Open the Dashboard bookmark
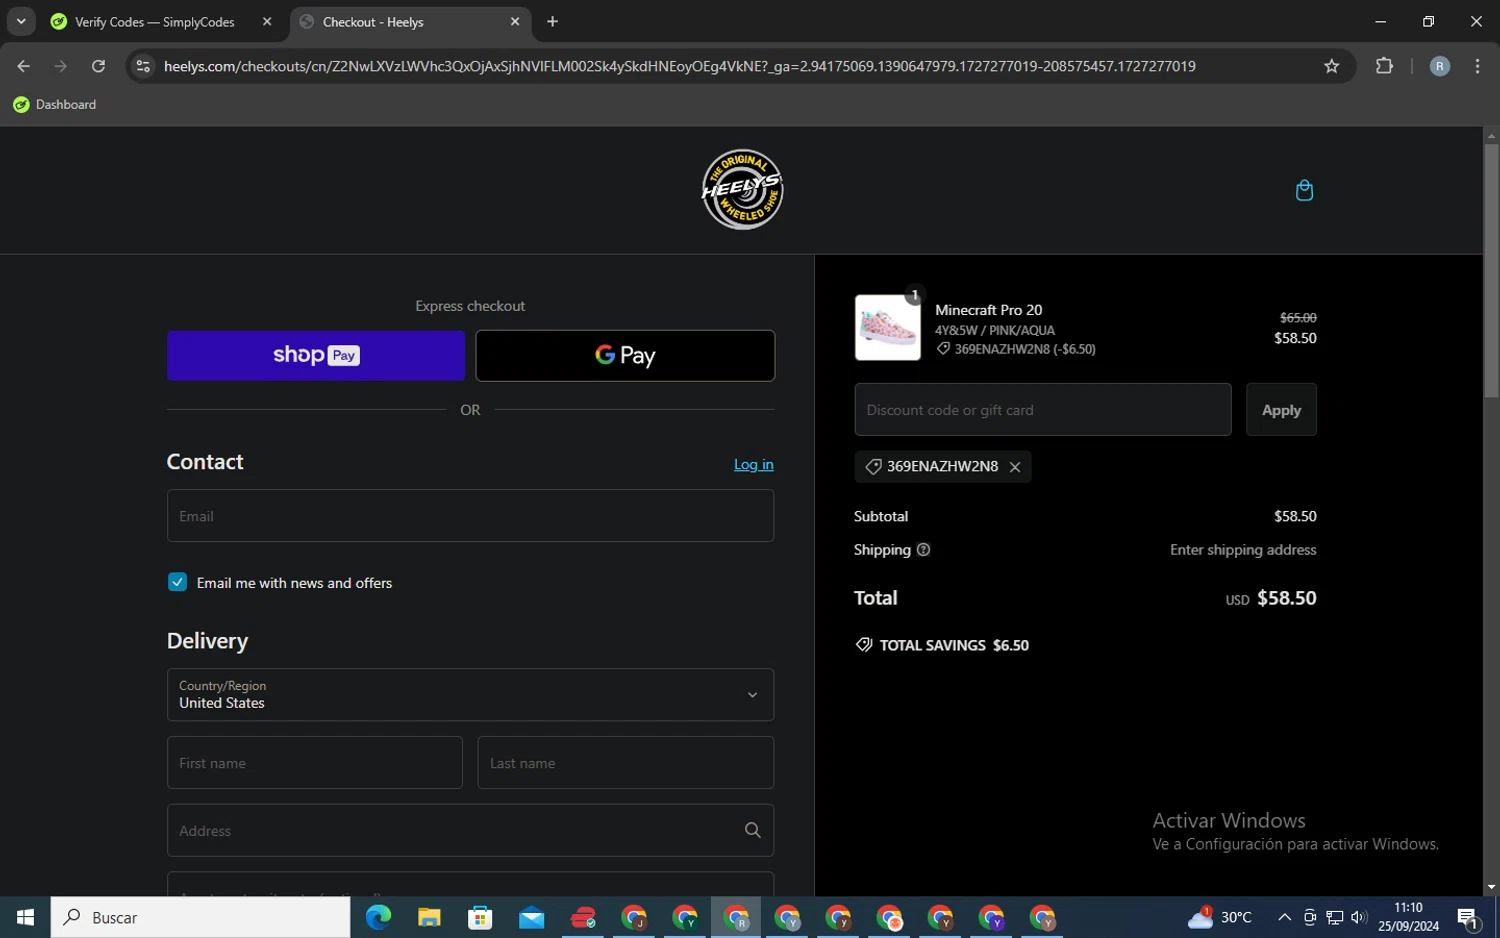The width and height of the screenshot is (1500, 938). point(55,104)
